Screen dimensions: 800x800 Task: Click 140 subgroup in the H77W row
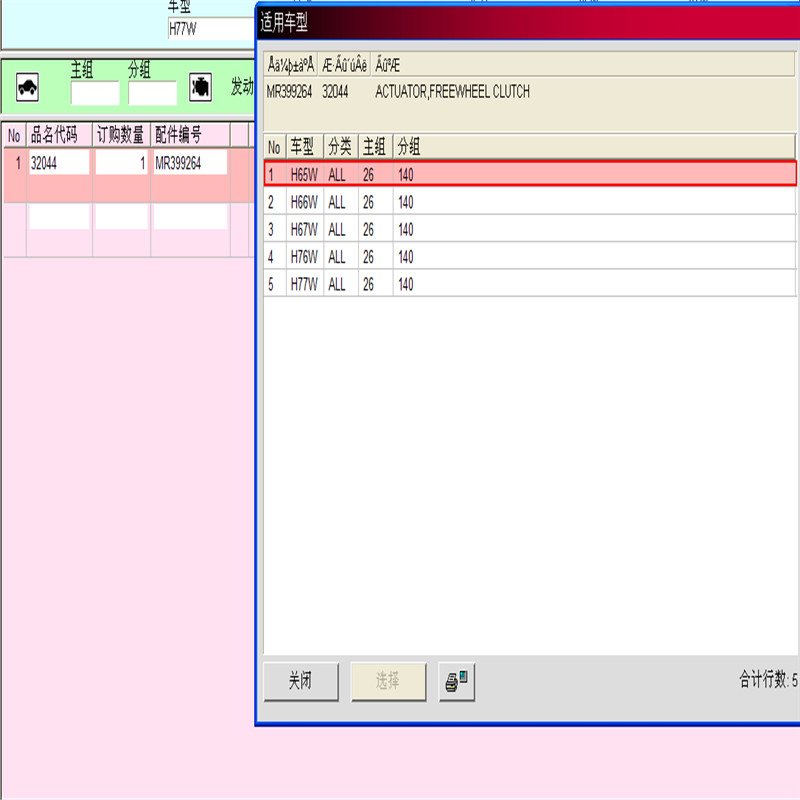[x=406, y=284]
